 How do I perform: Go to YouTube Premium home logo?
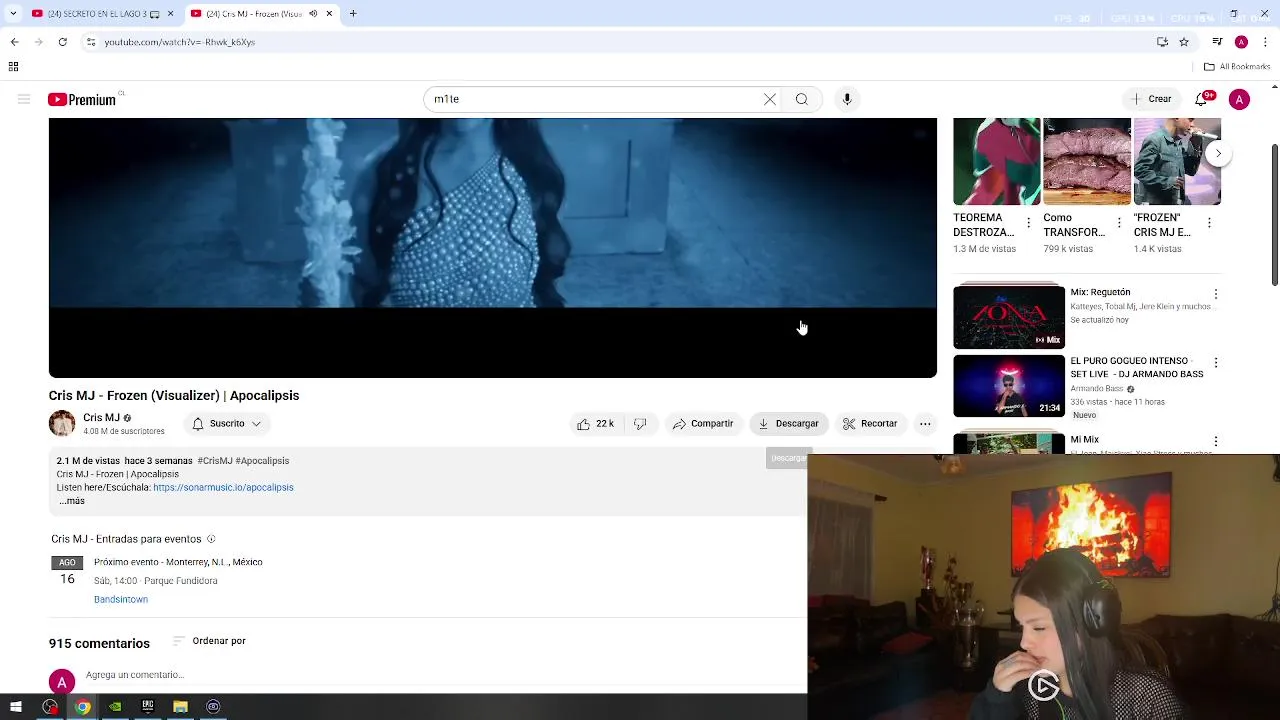click(x=81, y=99)
